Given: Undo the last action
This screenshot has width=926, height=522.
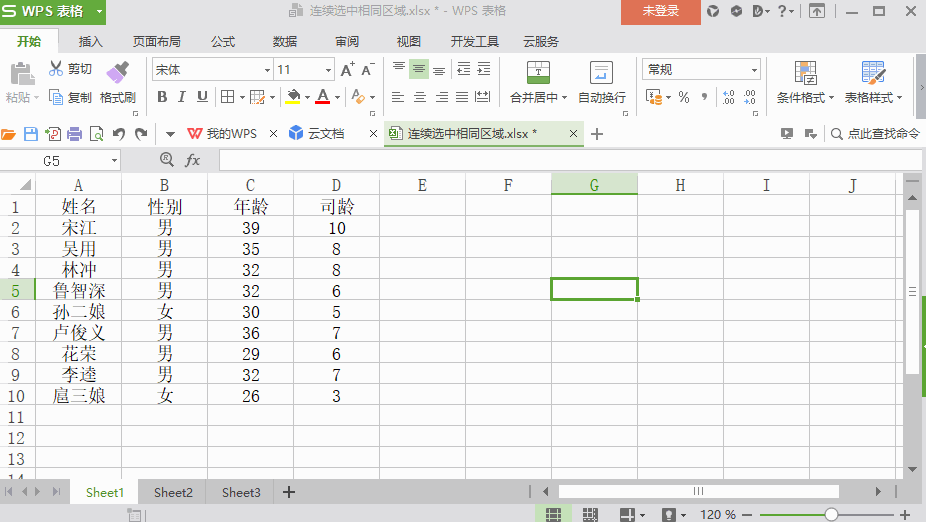Looking at the screenshot, I should 119,134.
